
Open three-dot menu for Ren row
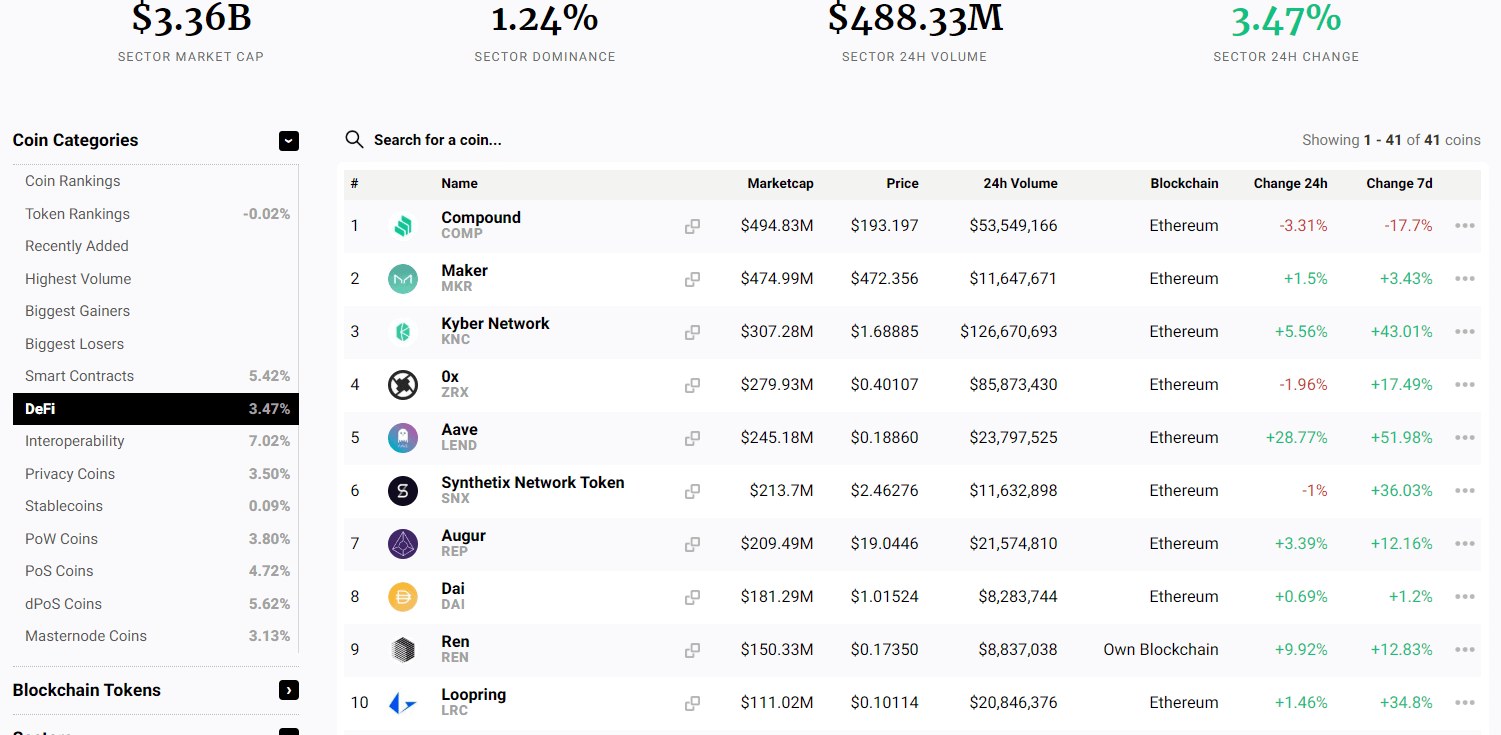[1465, 650]
